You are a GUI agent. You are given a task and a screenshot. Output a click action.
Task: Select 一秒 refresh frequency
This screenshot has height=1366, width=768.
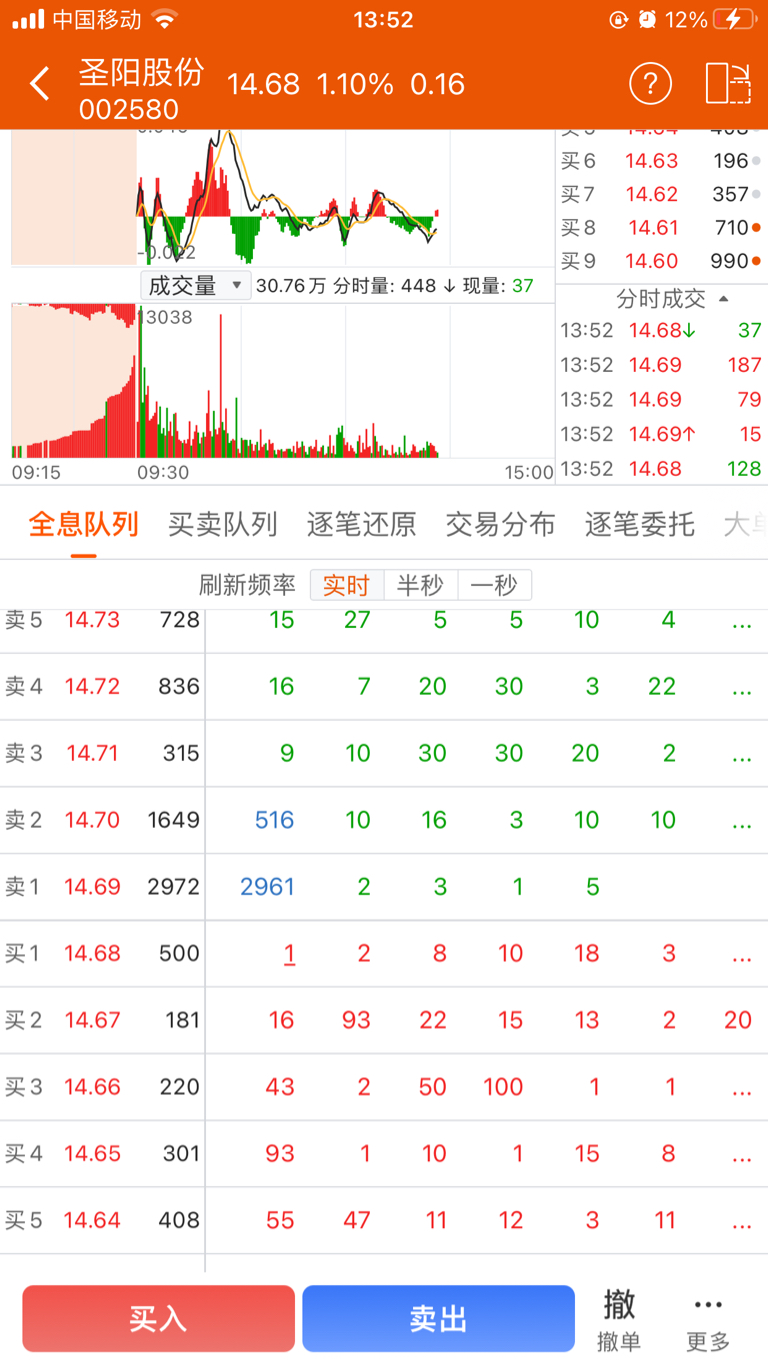(x=494, y=585)
